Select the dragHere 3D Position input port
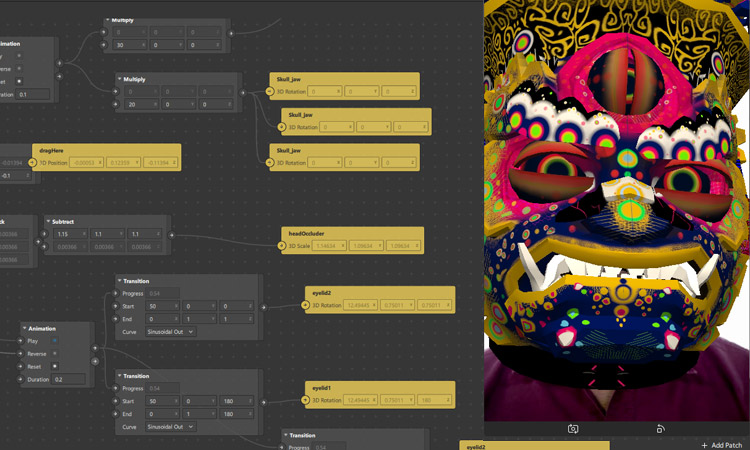Image resolution: width=750 pixels, height=450 pixels. [x=32, y=163]
